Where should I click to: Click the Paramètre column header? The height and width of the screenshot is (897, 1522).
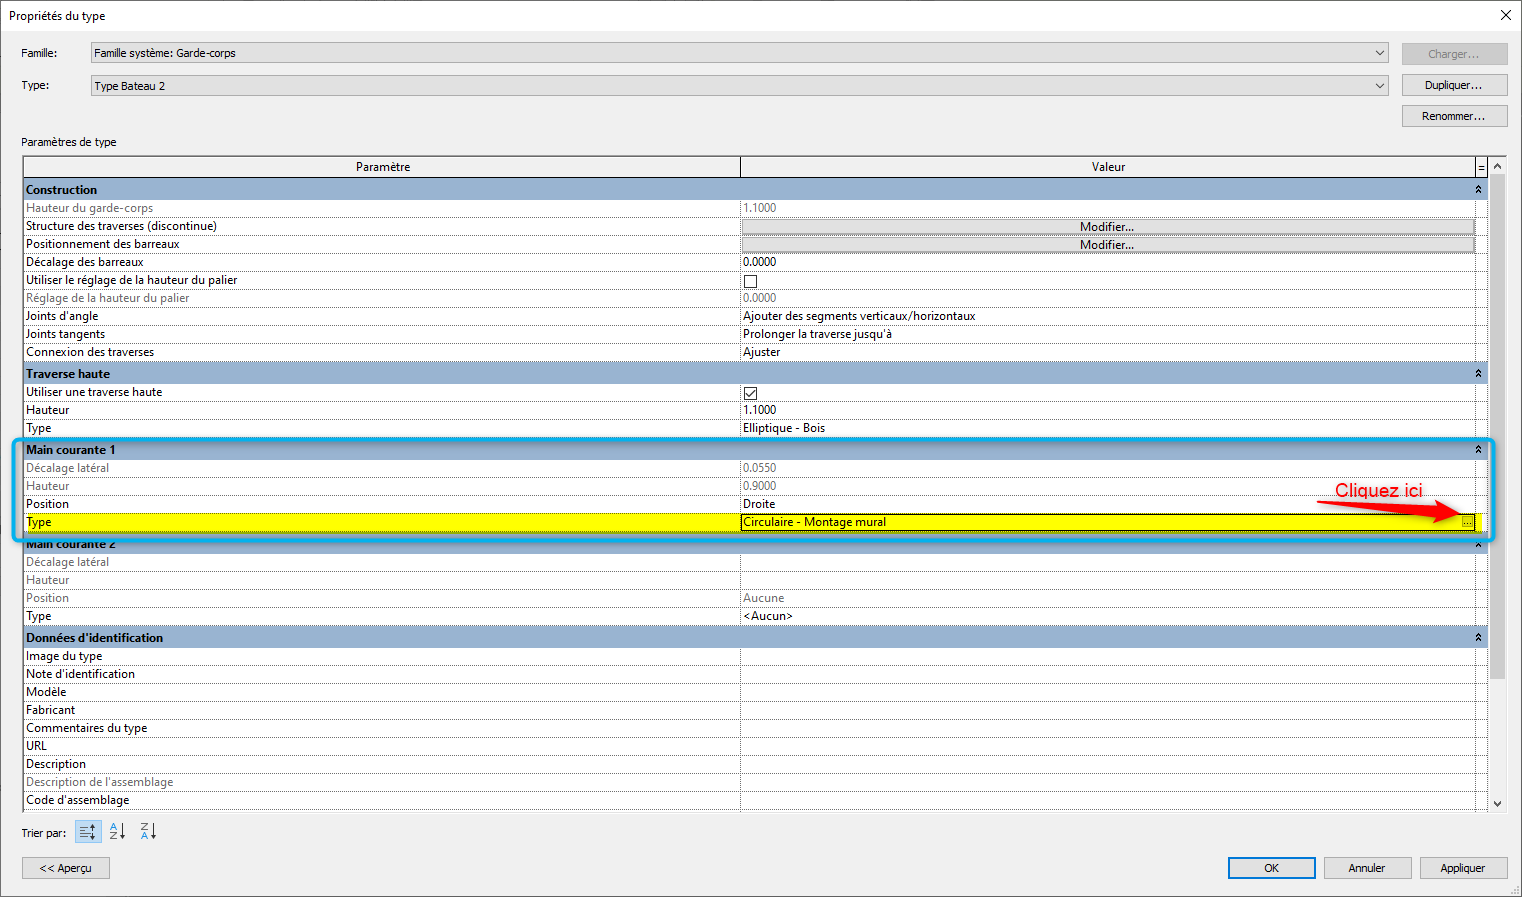pyautogui.click(x=382, y=167)
